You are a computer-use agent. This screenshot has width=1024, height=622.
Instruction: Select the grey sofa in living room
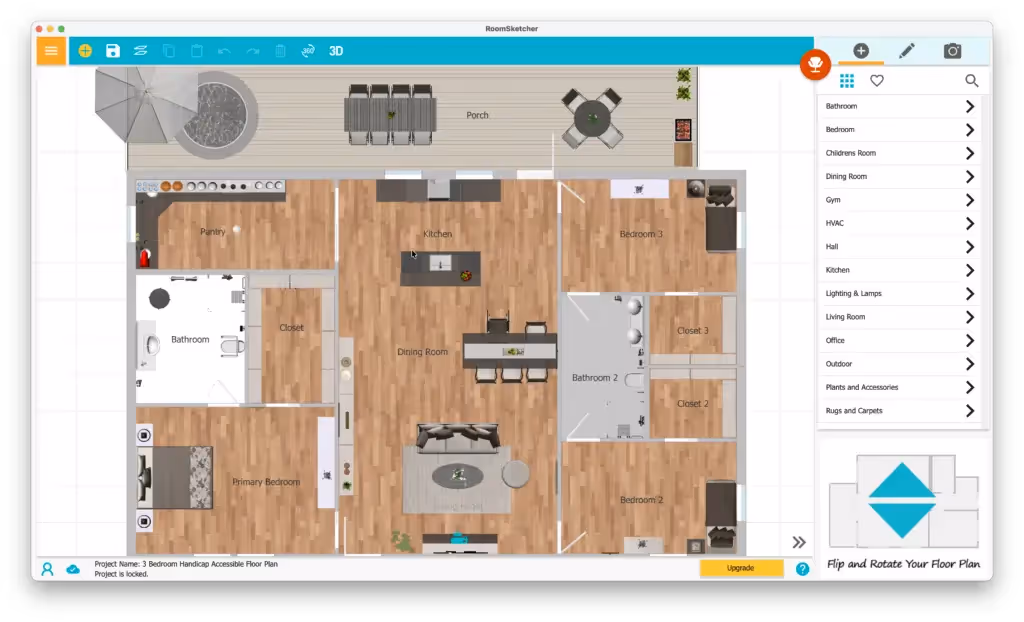click(x=458, y=436)
